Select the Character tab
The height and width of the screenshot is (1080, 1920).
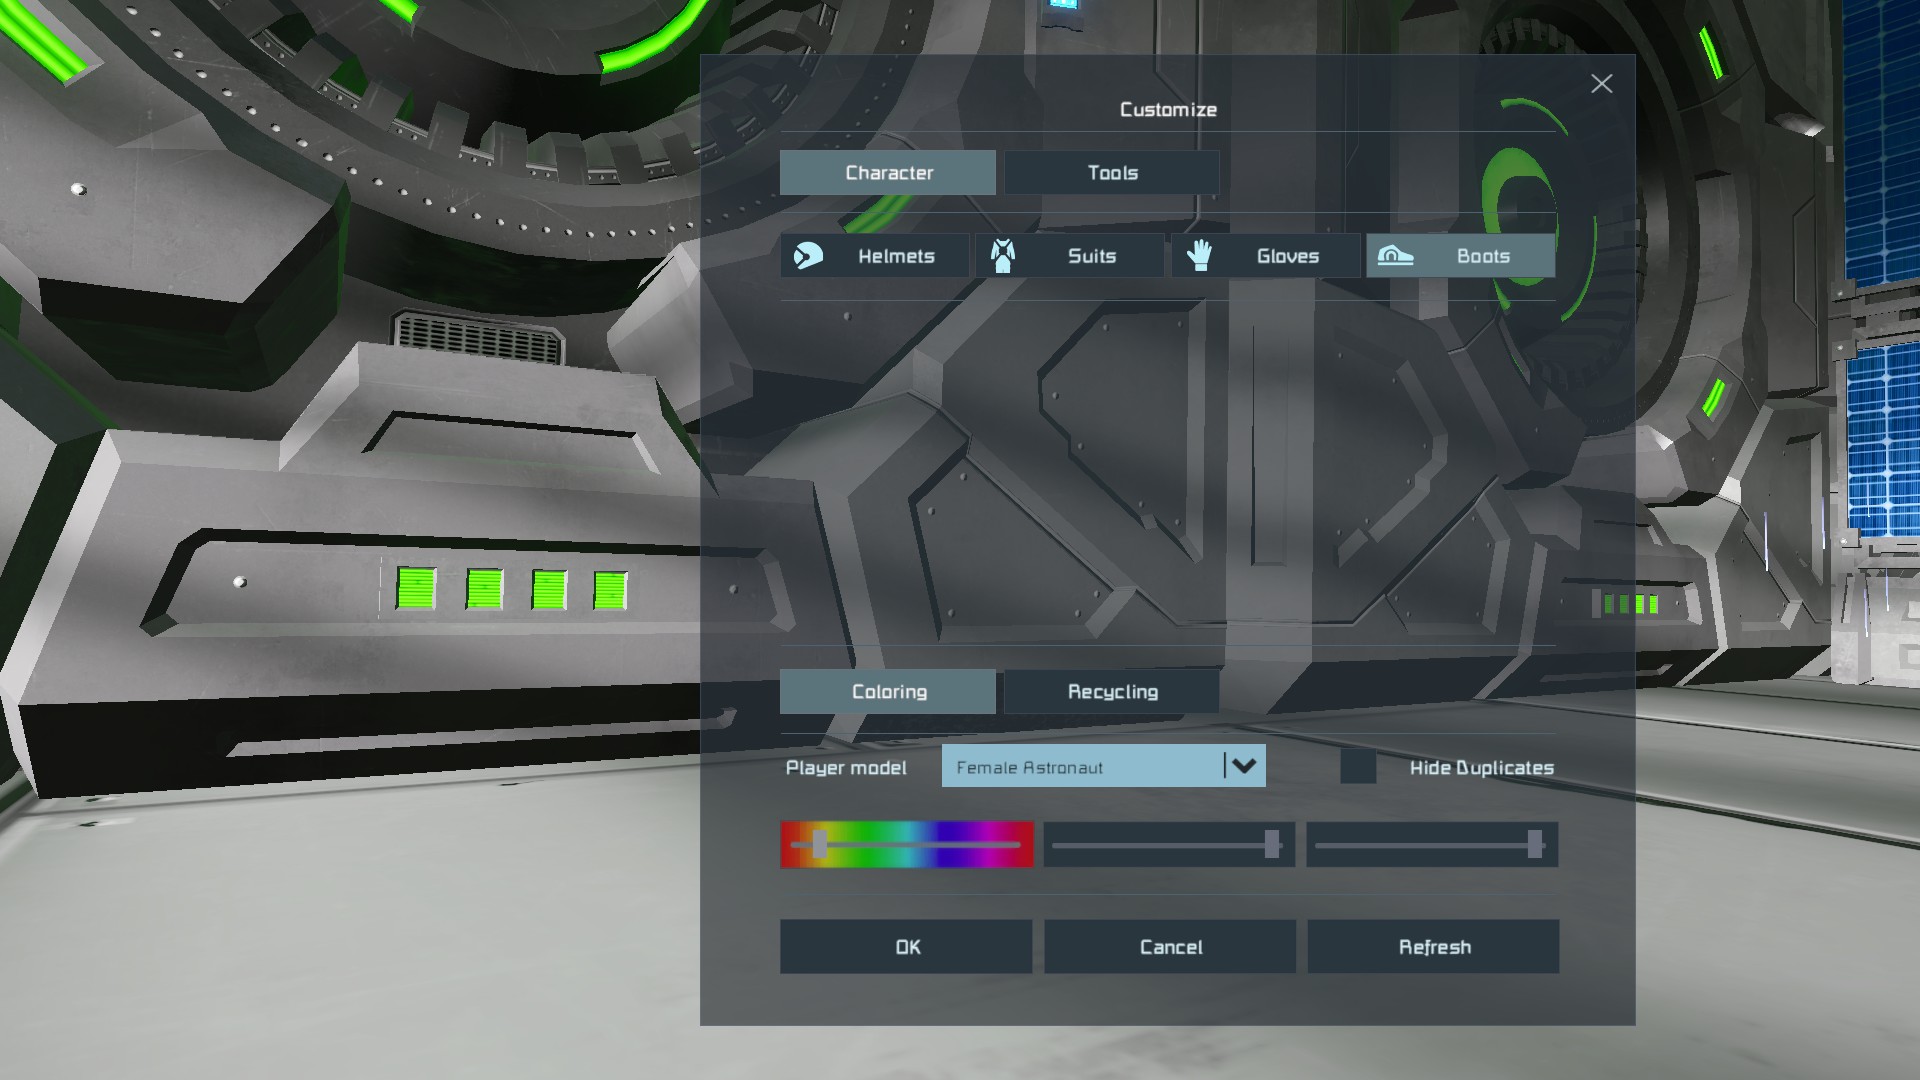click(888, 173)
